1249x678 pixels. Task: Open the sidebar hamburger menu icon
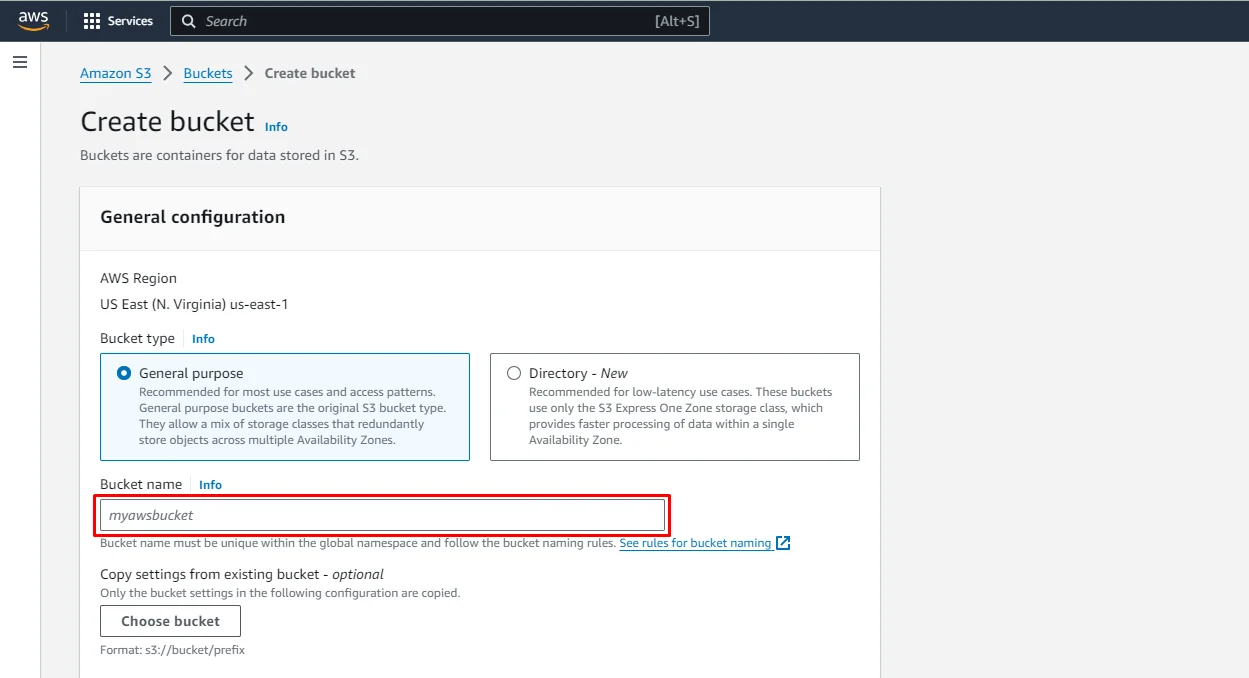[19, 61]
